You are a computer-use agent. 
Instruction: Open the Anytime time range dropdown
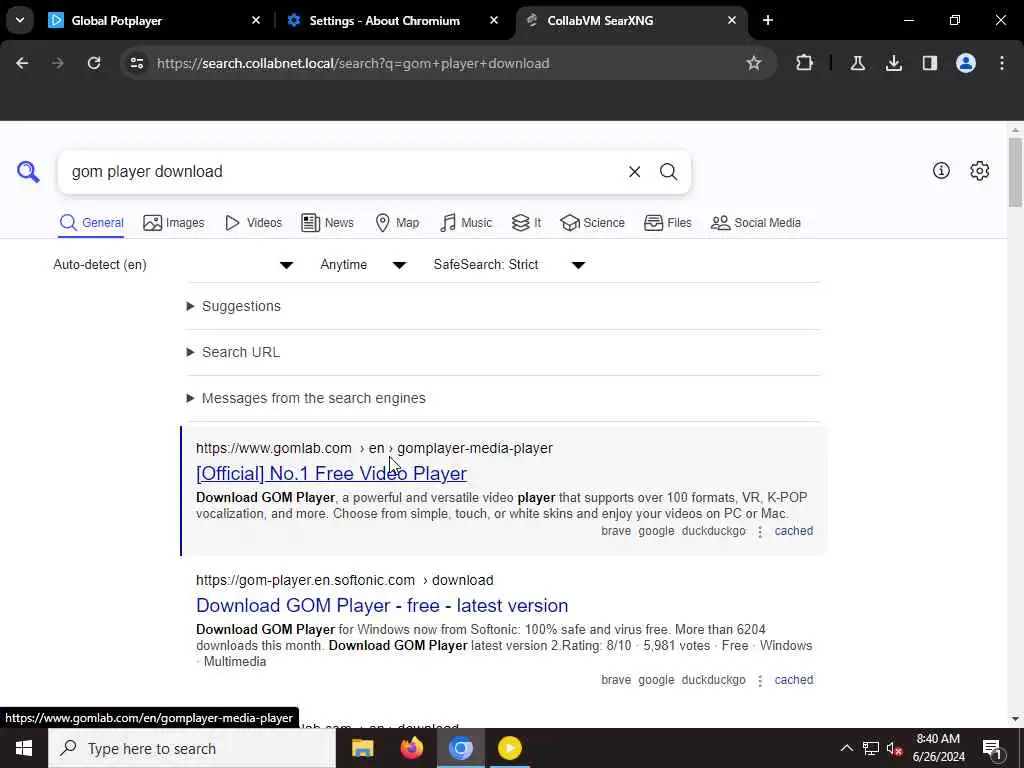[363, 264]
